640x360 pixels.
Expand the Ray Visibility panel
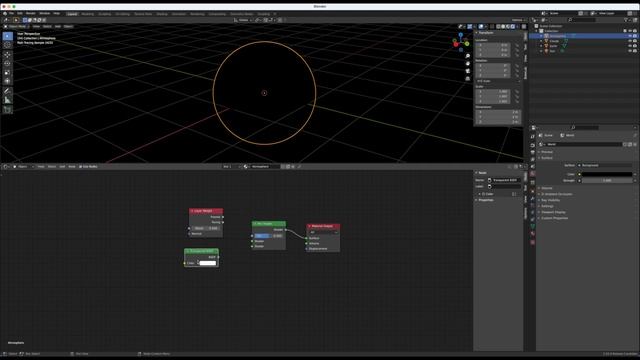click(x=550, y=200)
